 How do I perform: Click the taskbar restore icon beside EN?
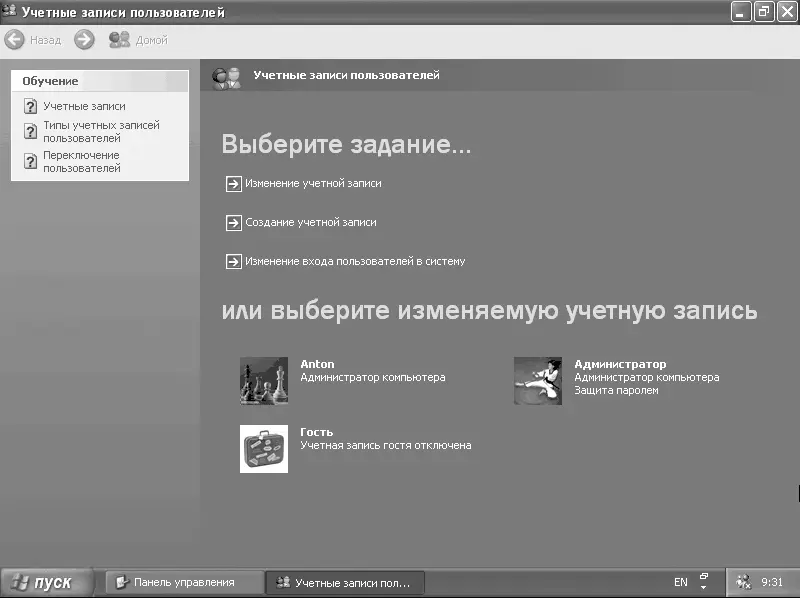pyautogui.click(x=704, y=577)
